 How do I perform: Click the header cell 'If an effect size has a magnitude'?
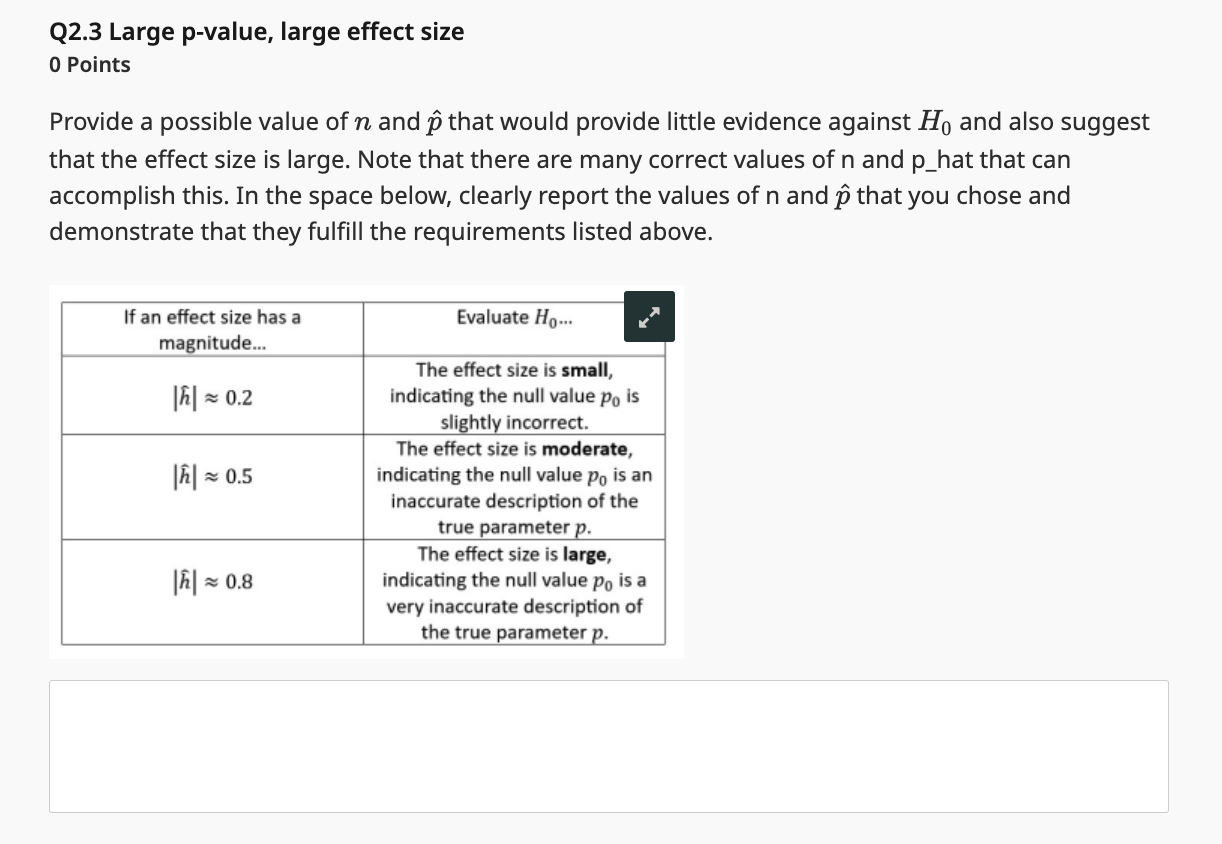coord(211,329)
